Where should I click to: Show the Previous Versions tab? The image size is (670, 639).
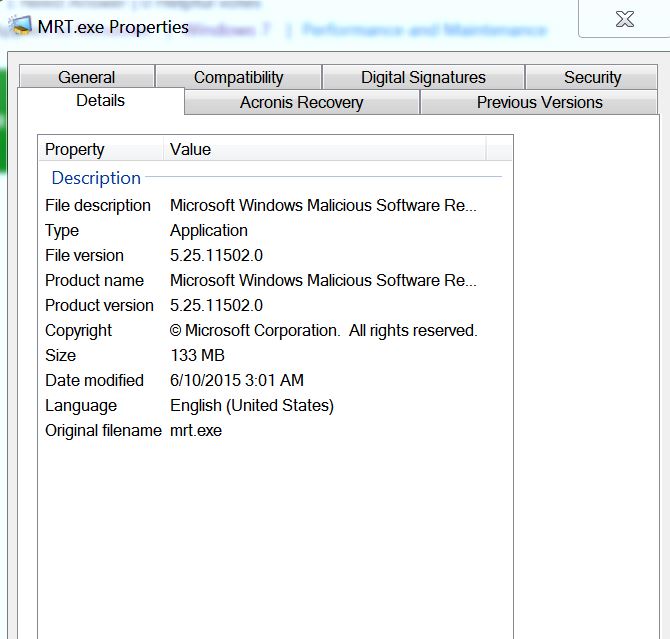pyautogui.click(x=539, y=103)
